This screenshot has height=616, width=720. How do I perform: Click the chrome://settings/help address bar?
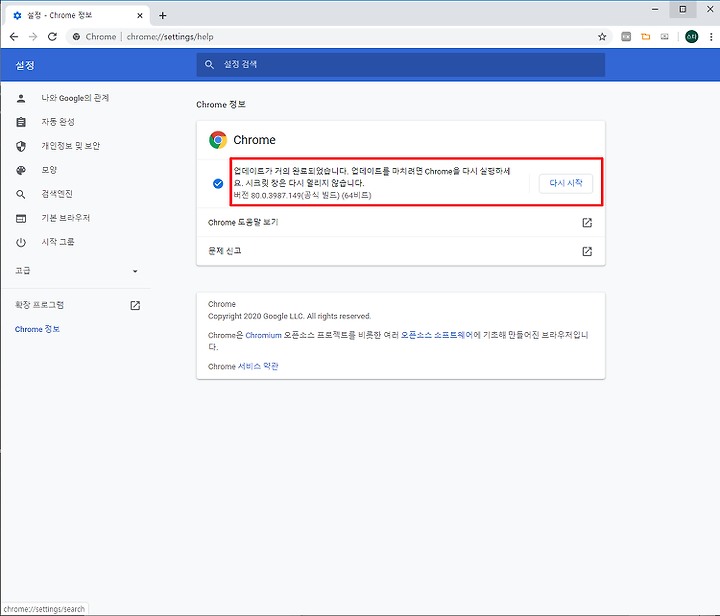339,37
